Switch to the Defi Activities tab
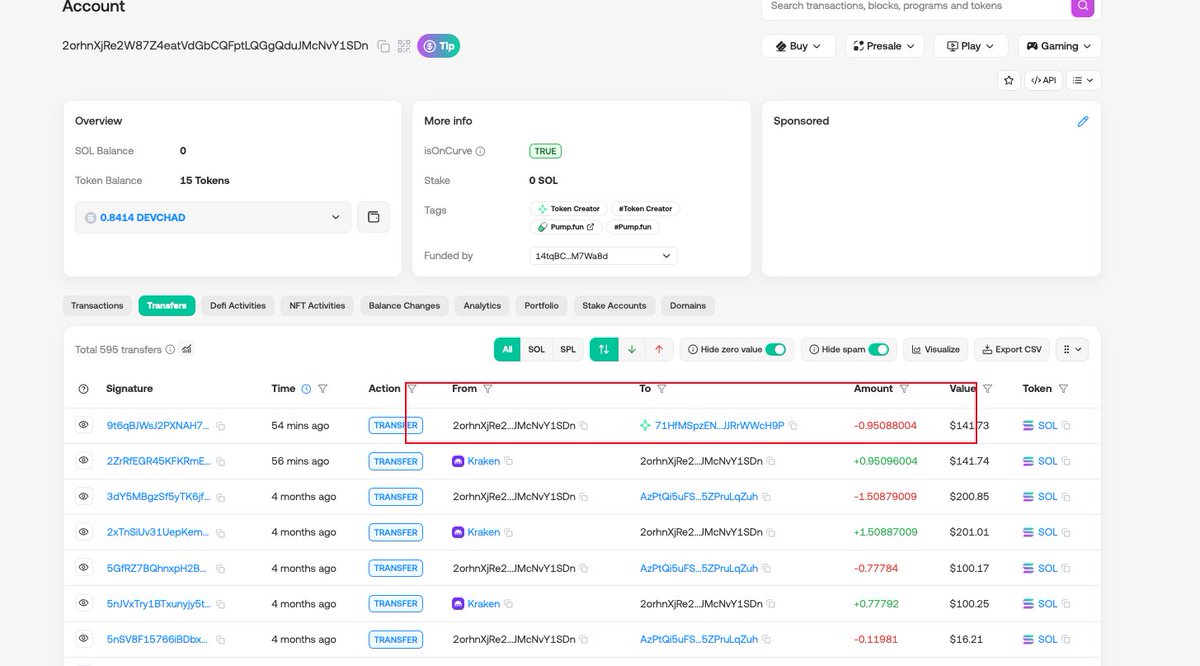 coord(238,305)
